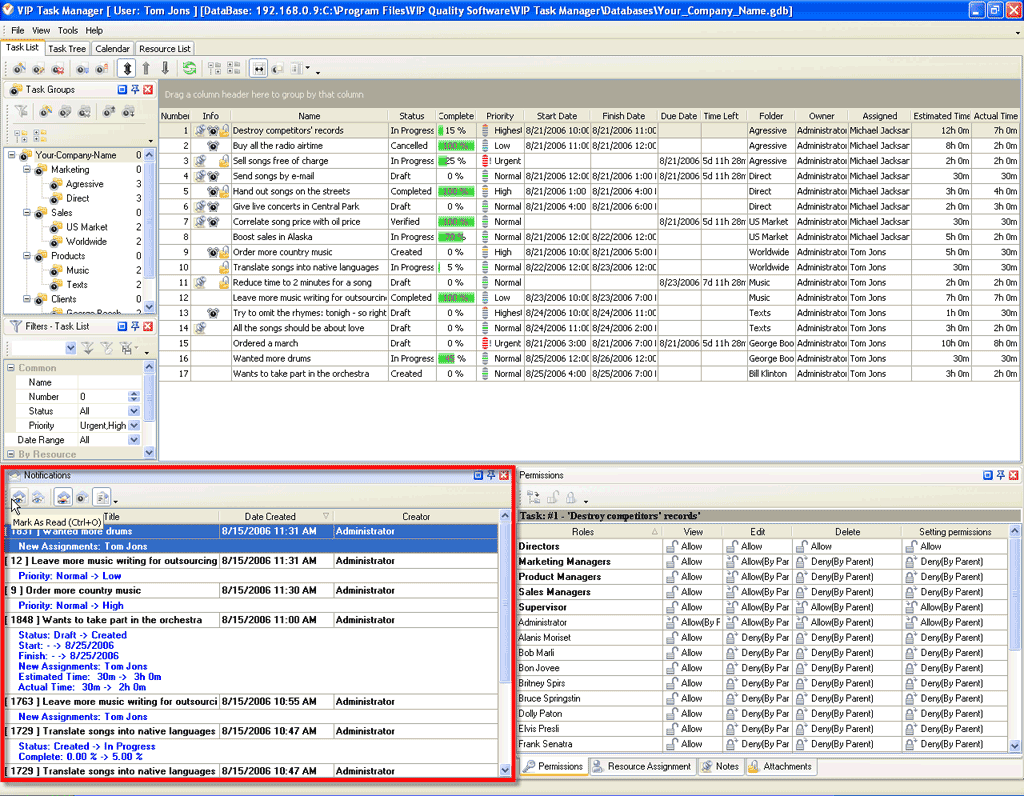Toggle Delete permission lock for Bob Marli
1024x796 pixels.
pos(802,653)
